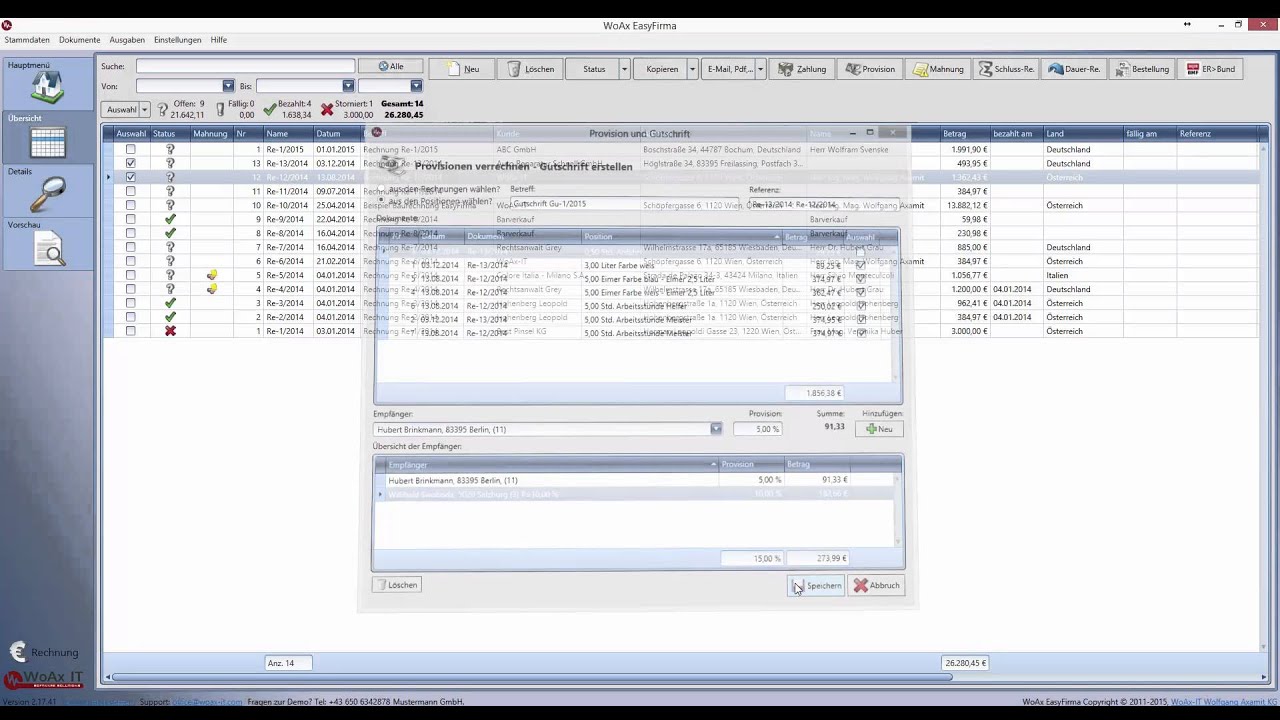
Task: Open the Vorschau preview icon in sidebar
Action: [47, 249]
